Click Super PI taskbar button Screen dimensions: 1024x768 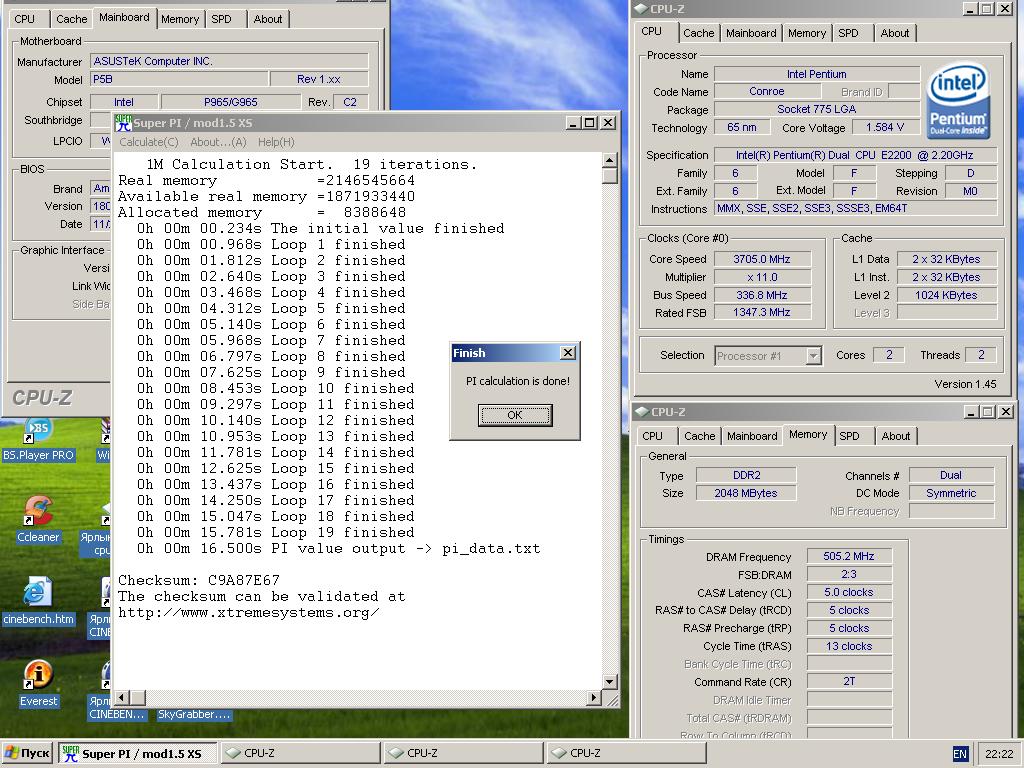[x=138, y=754]
